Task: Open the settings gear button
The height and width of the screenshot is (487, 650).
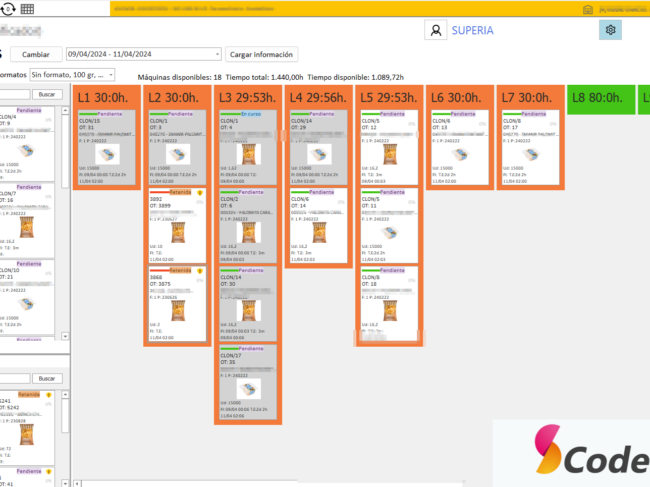Action: [611, 30]
